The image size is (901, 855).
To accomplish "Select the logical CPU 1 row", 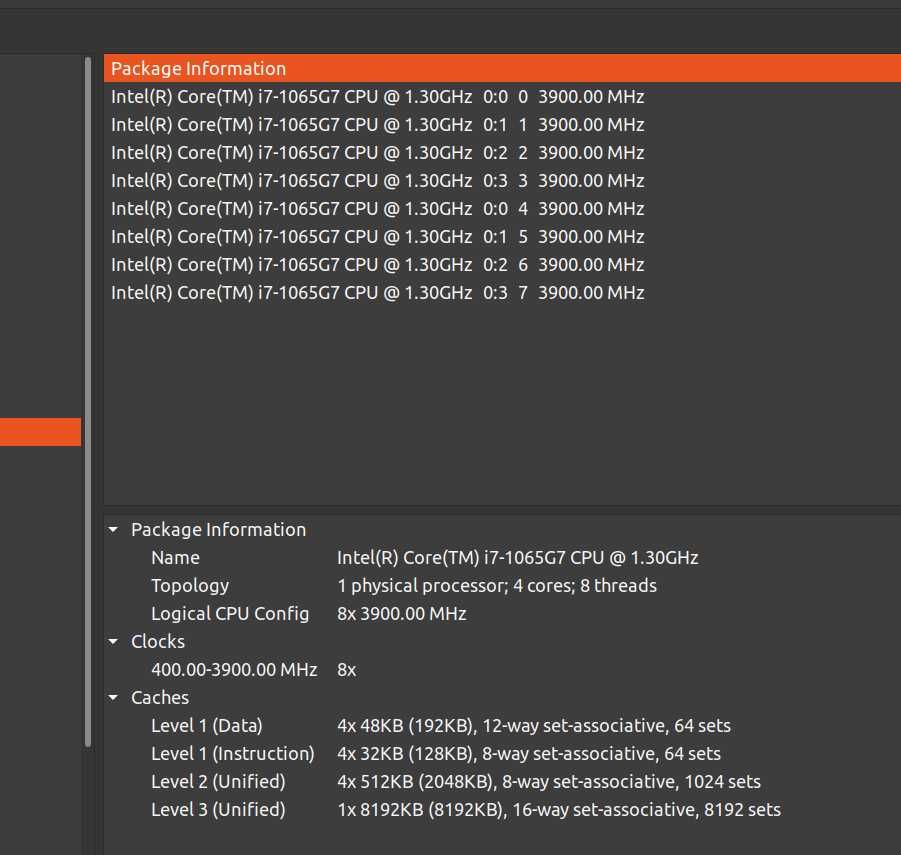I will point(377,125).
